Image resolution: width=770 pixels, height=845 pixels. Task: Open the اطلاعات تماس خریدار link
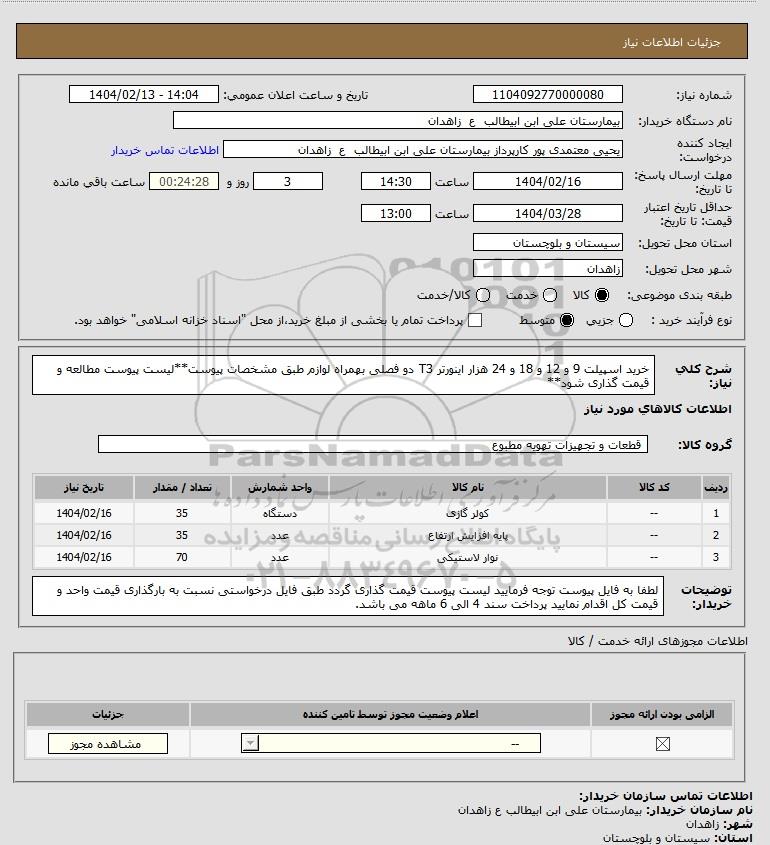pyautogui.click(x=165, y=150)
